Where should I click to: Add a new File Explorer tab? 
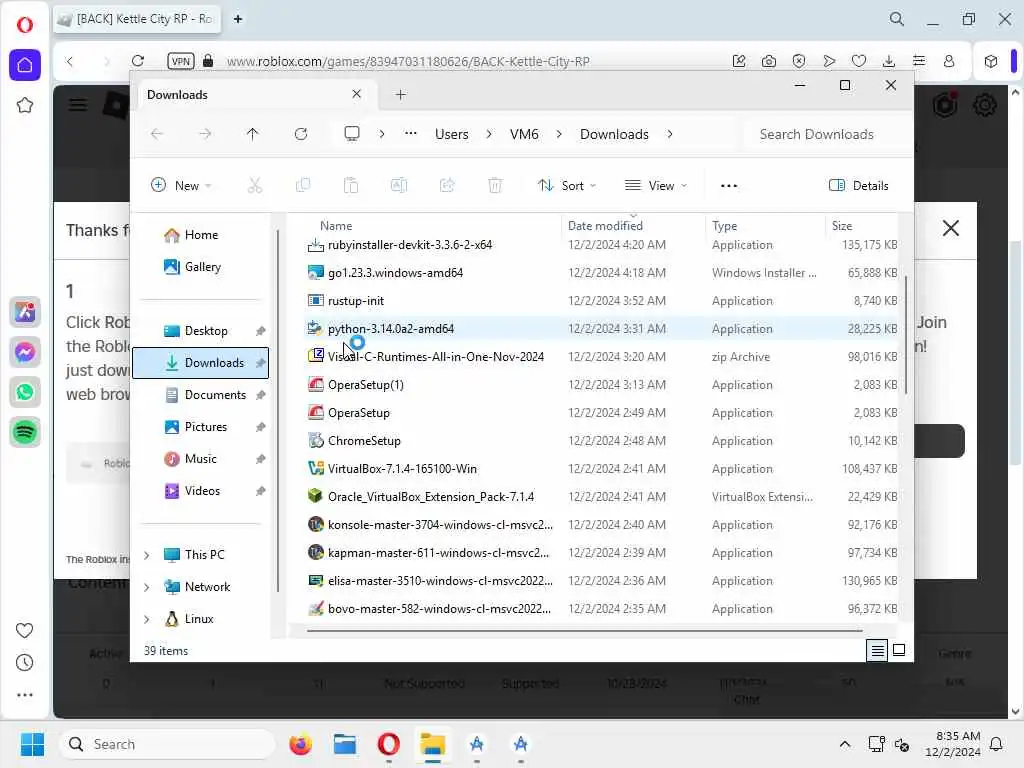pyautogui.click(x=400, y=95)
